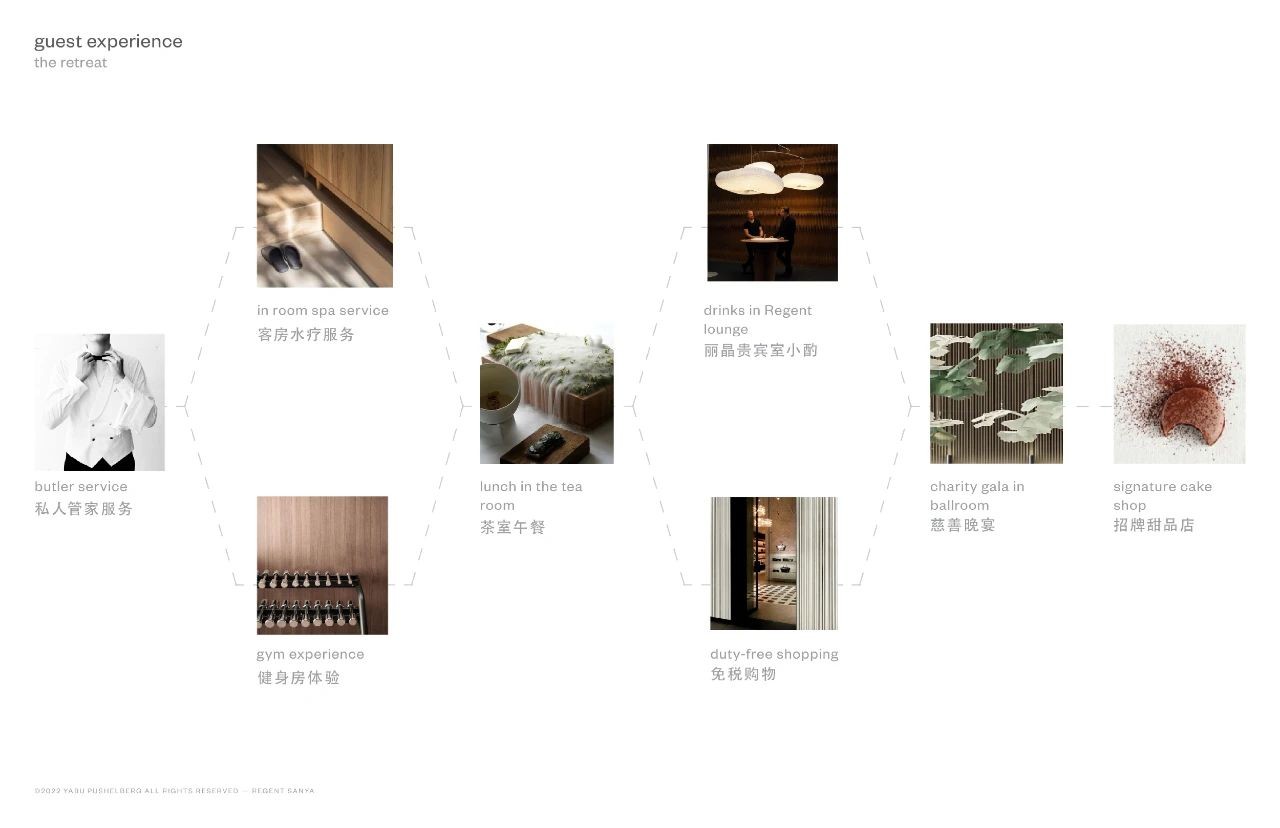Click the 'in room spa service' label
The image size is (1280, 828).
click(322, 311)
